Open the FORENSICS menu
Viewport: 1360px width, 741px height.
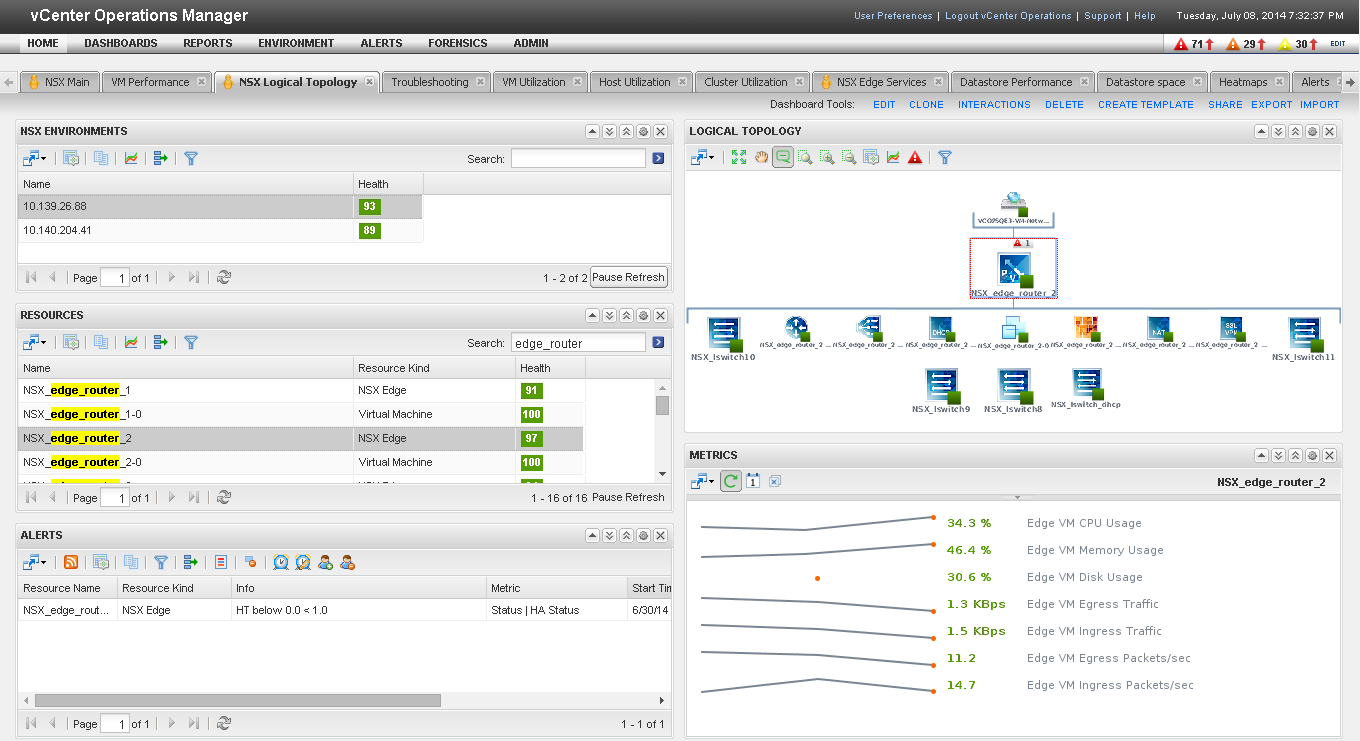(457, 43)
